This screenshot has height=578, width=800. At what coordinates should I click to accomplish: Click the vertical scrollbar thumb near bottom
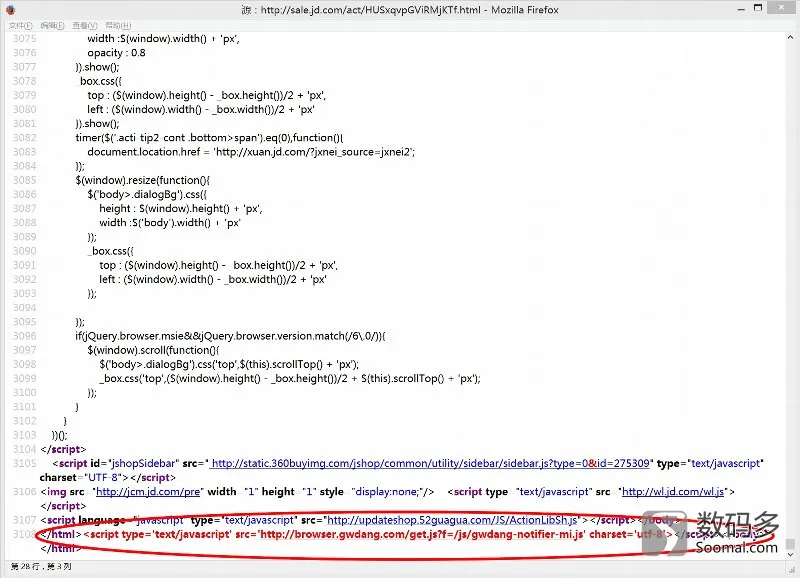[790, 543]
